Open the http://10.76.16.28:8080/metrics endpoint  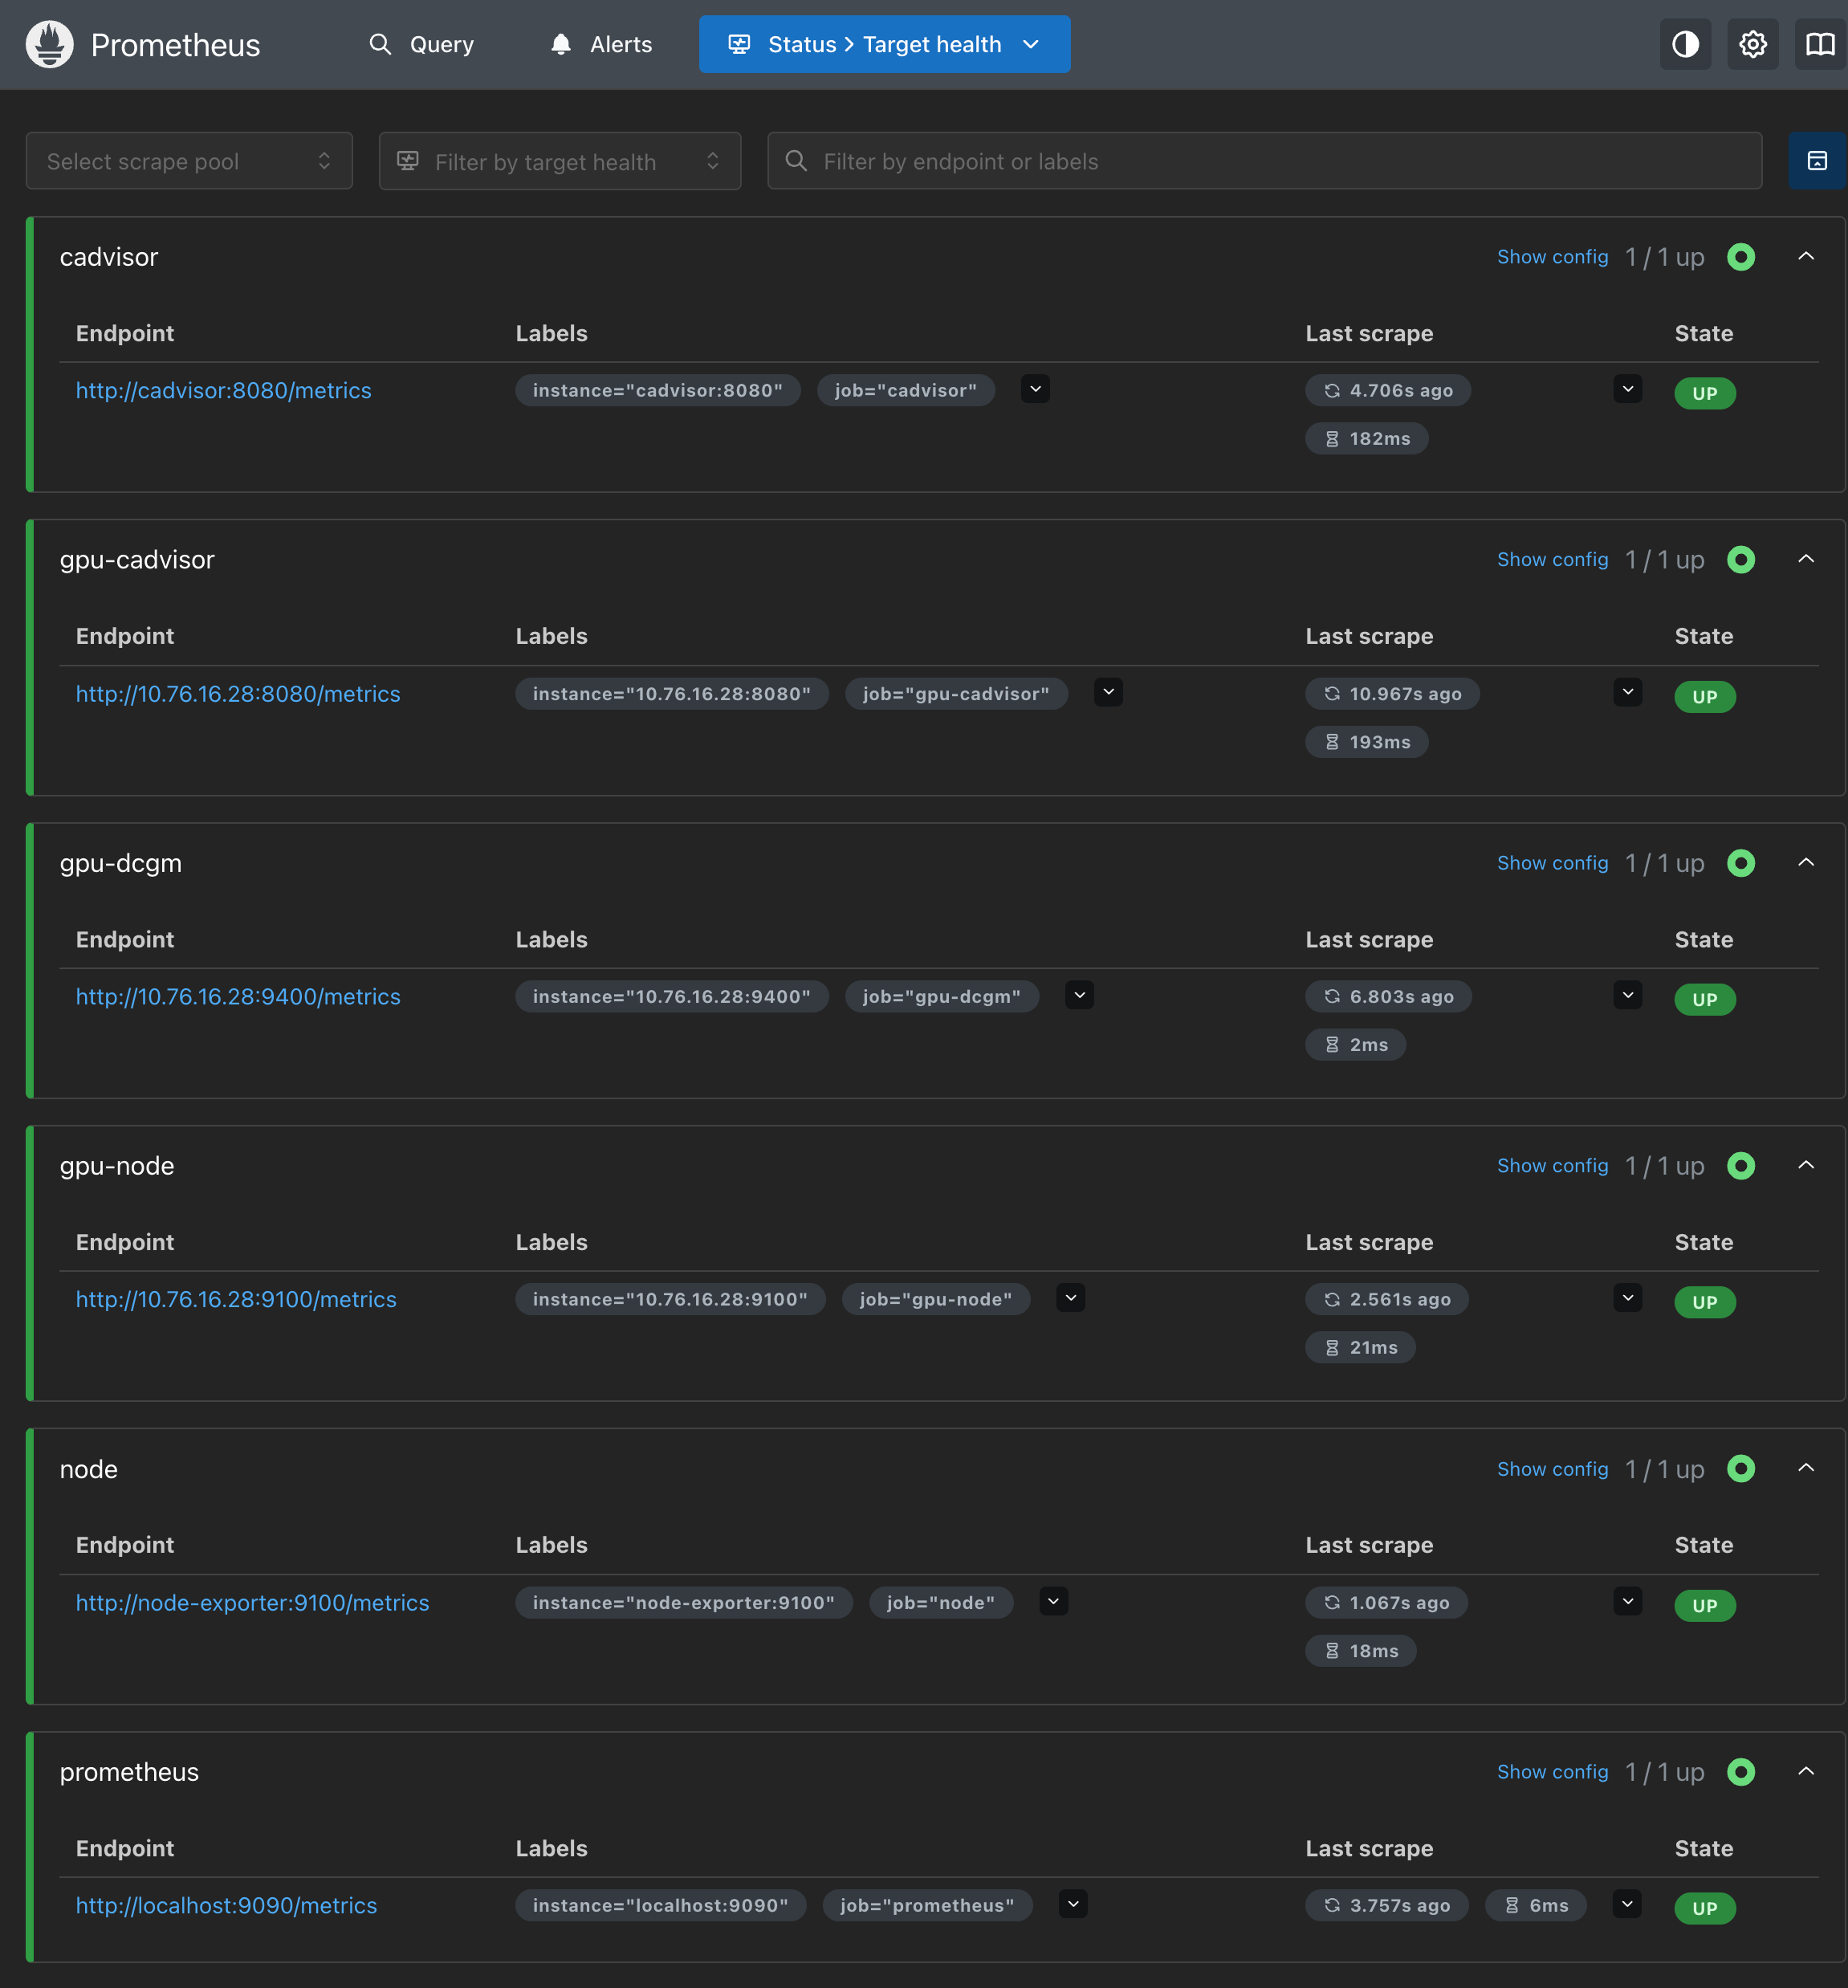238,694
